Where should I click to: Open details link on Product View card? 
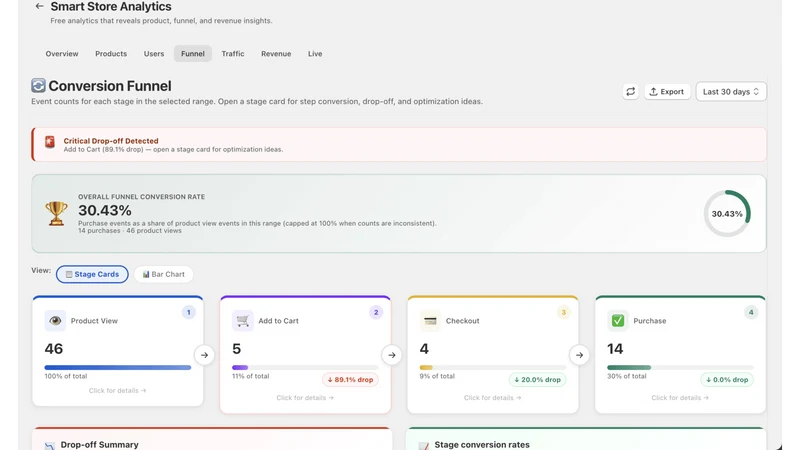click(x=117, y=390)
